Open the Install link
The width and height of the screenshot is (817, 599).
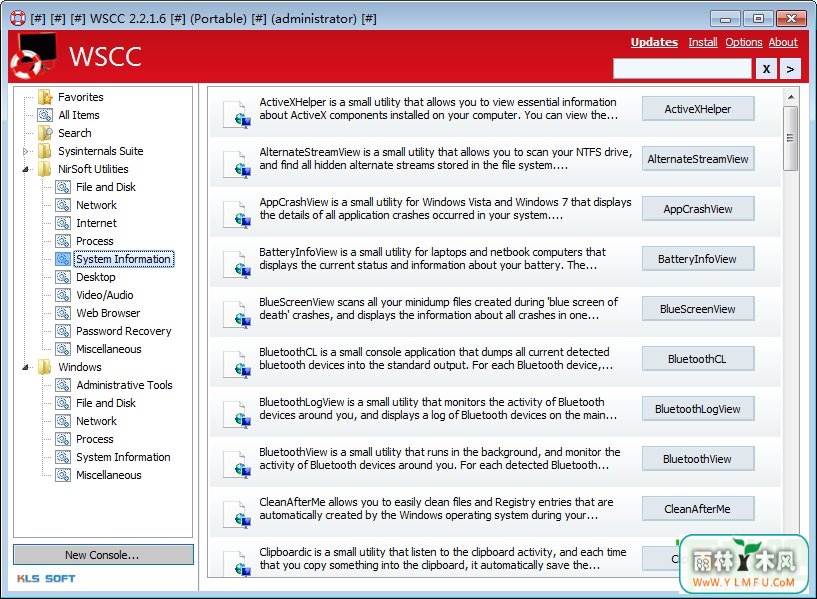pyautogui.click(x=702, y=42)
